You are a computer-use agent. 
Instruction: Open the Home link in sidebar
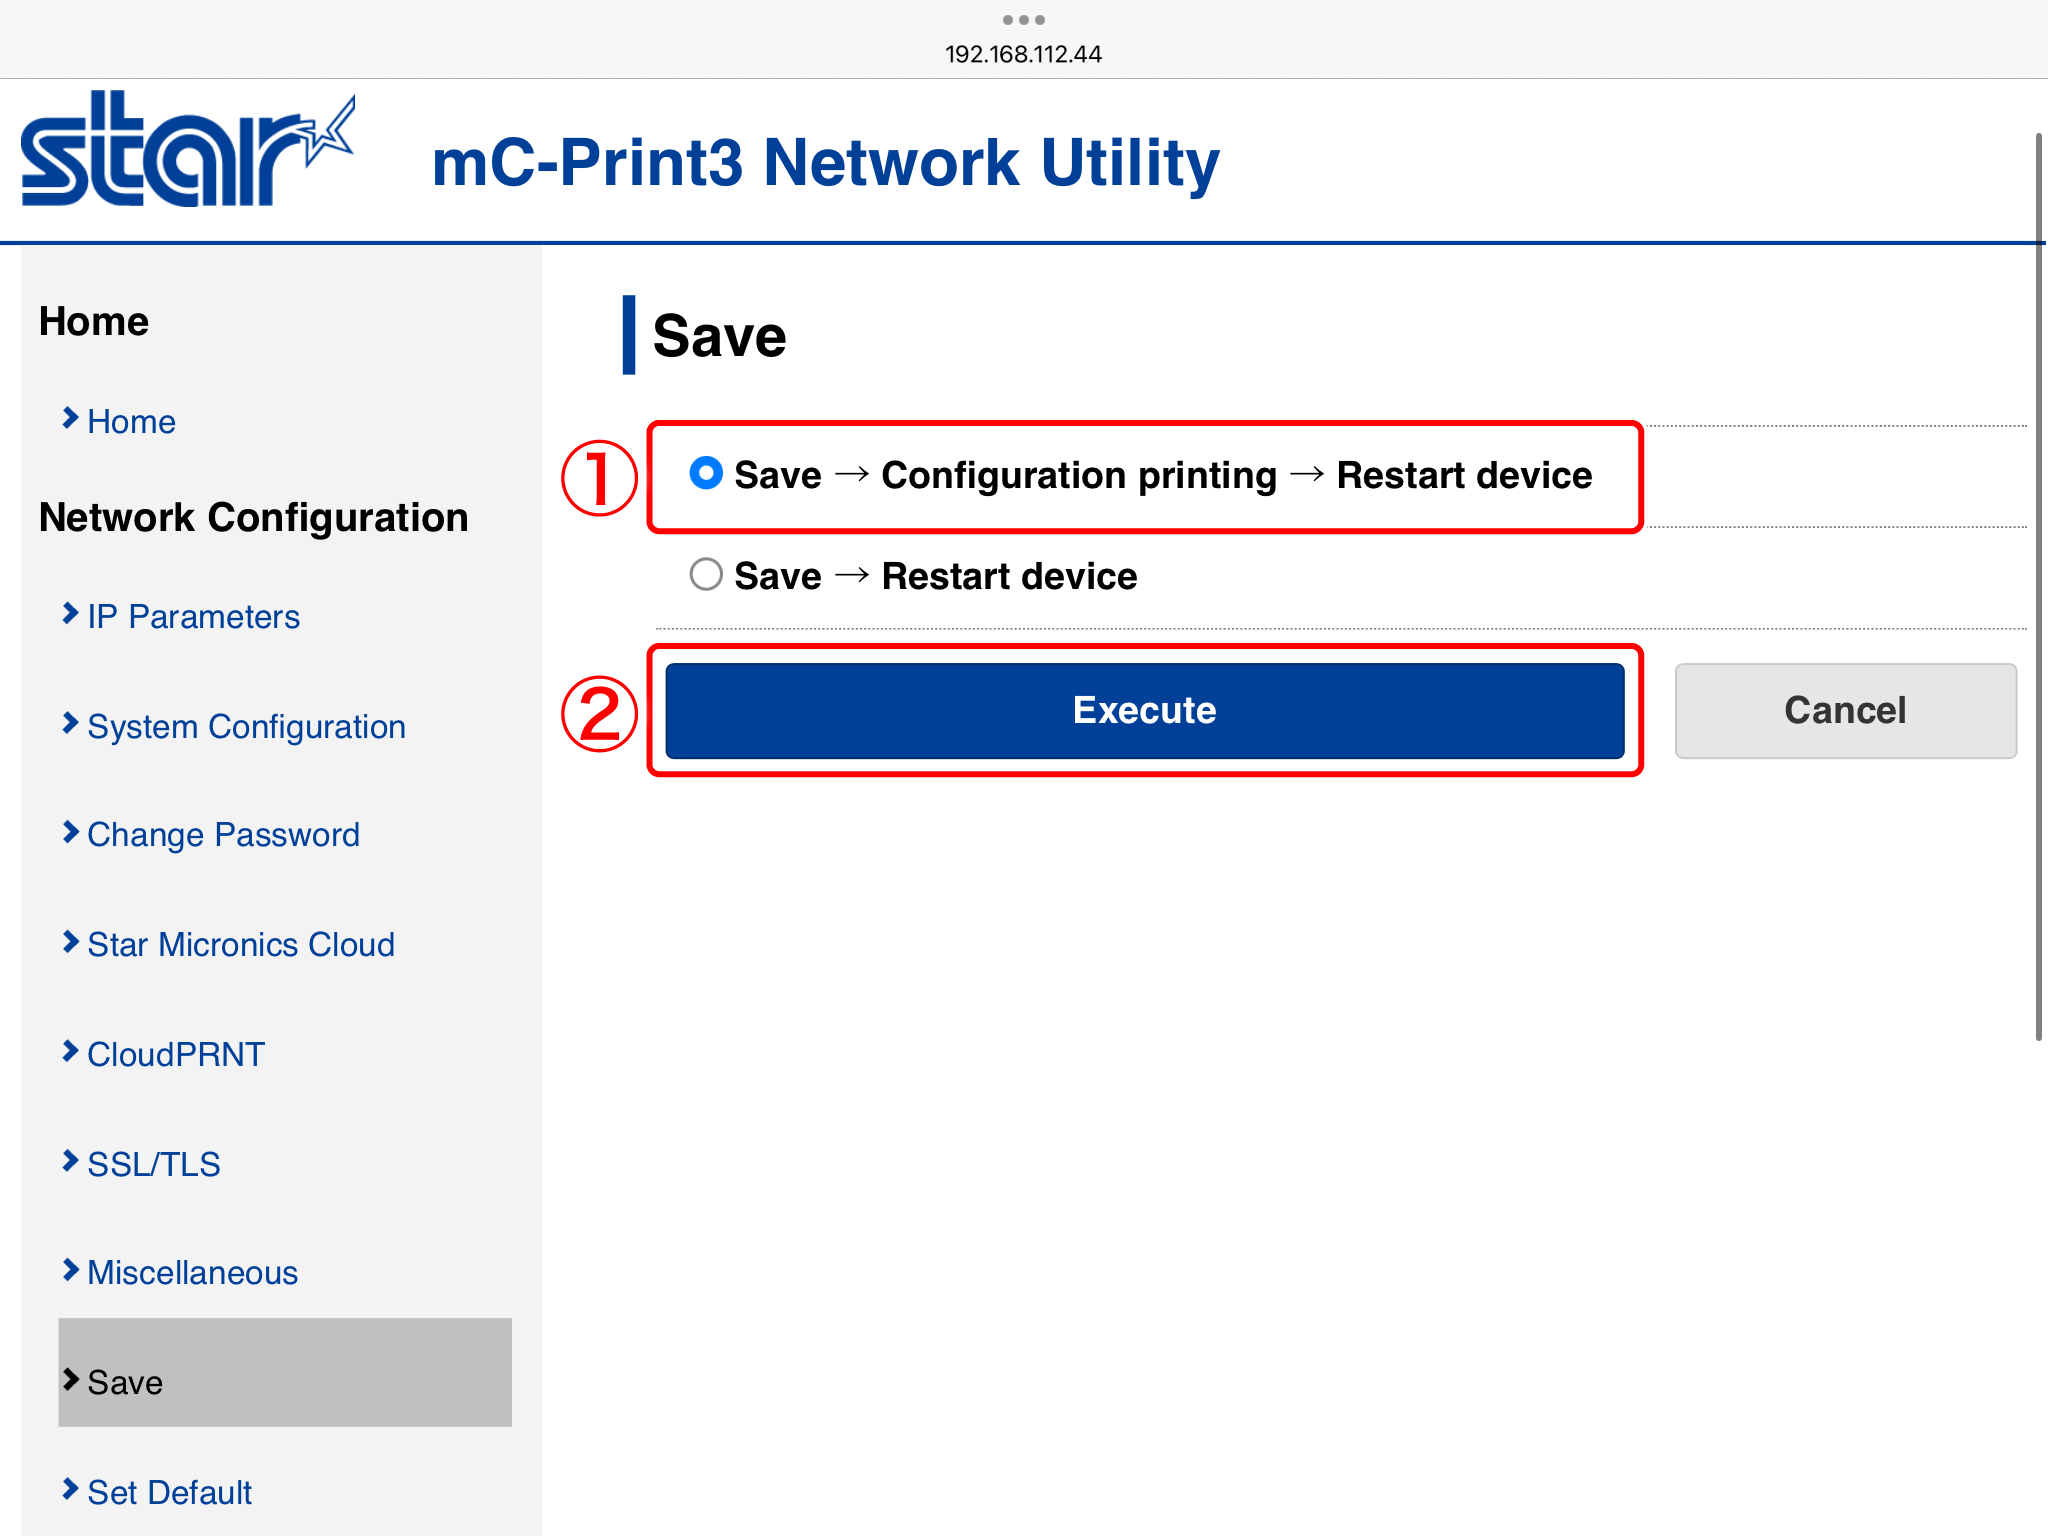[x=131, y=422]
